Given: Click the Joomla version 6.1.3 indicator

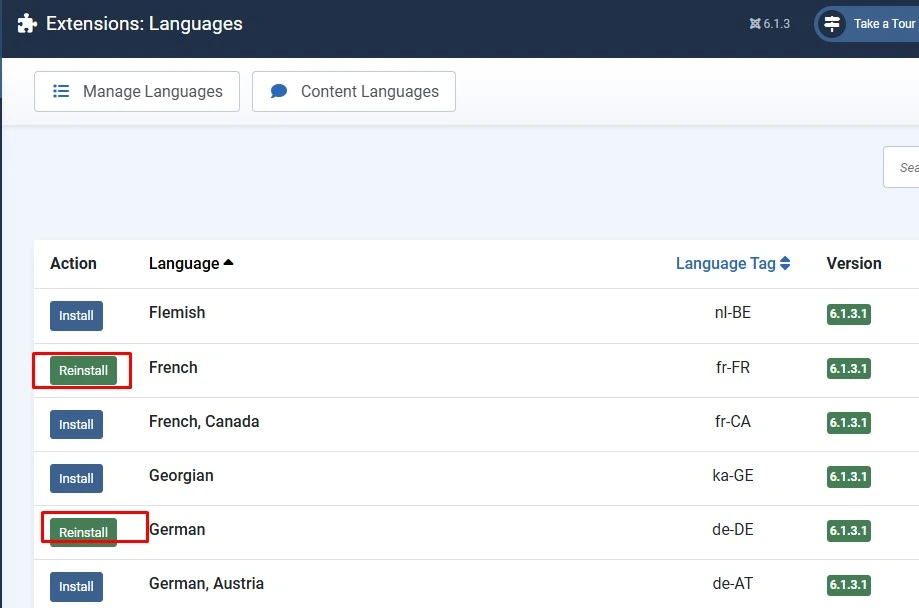Looking at the screenshot, I should tap(770, 23).
